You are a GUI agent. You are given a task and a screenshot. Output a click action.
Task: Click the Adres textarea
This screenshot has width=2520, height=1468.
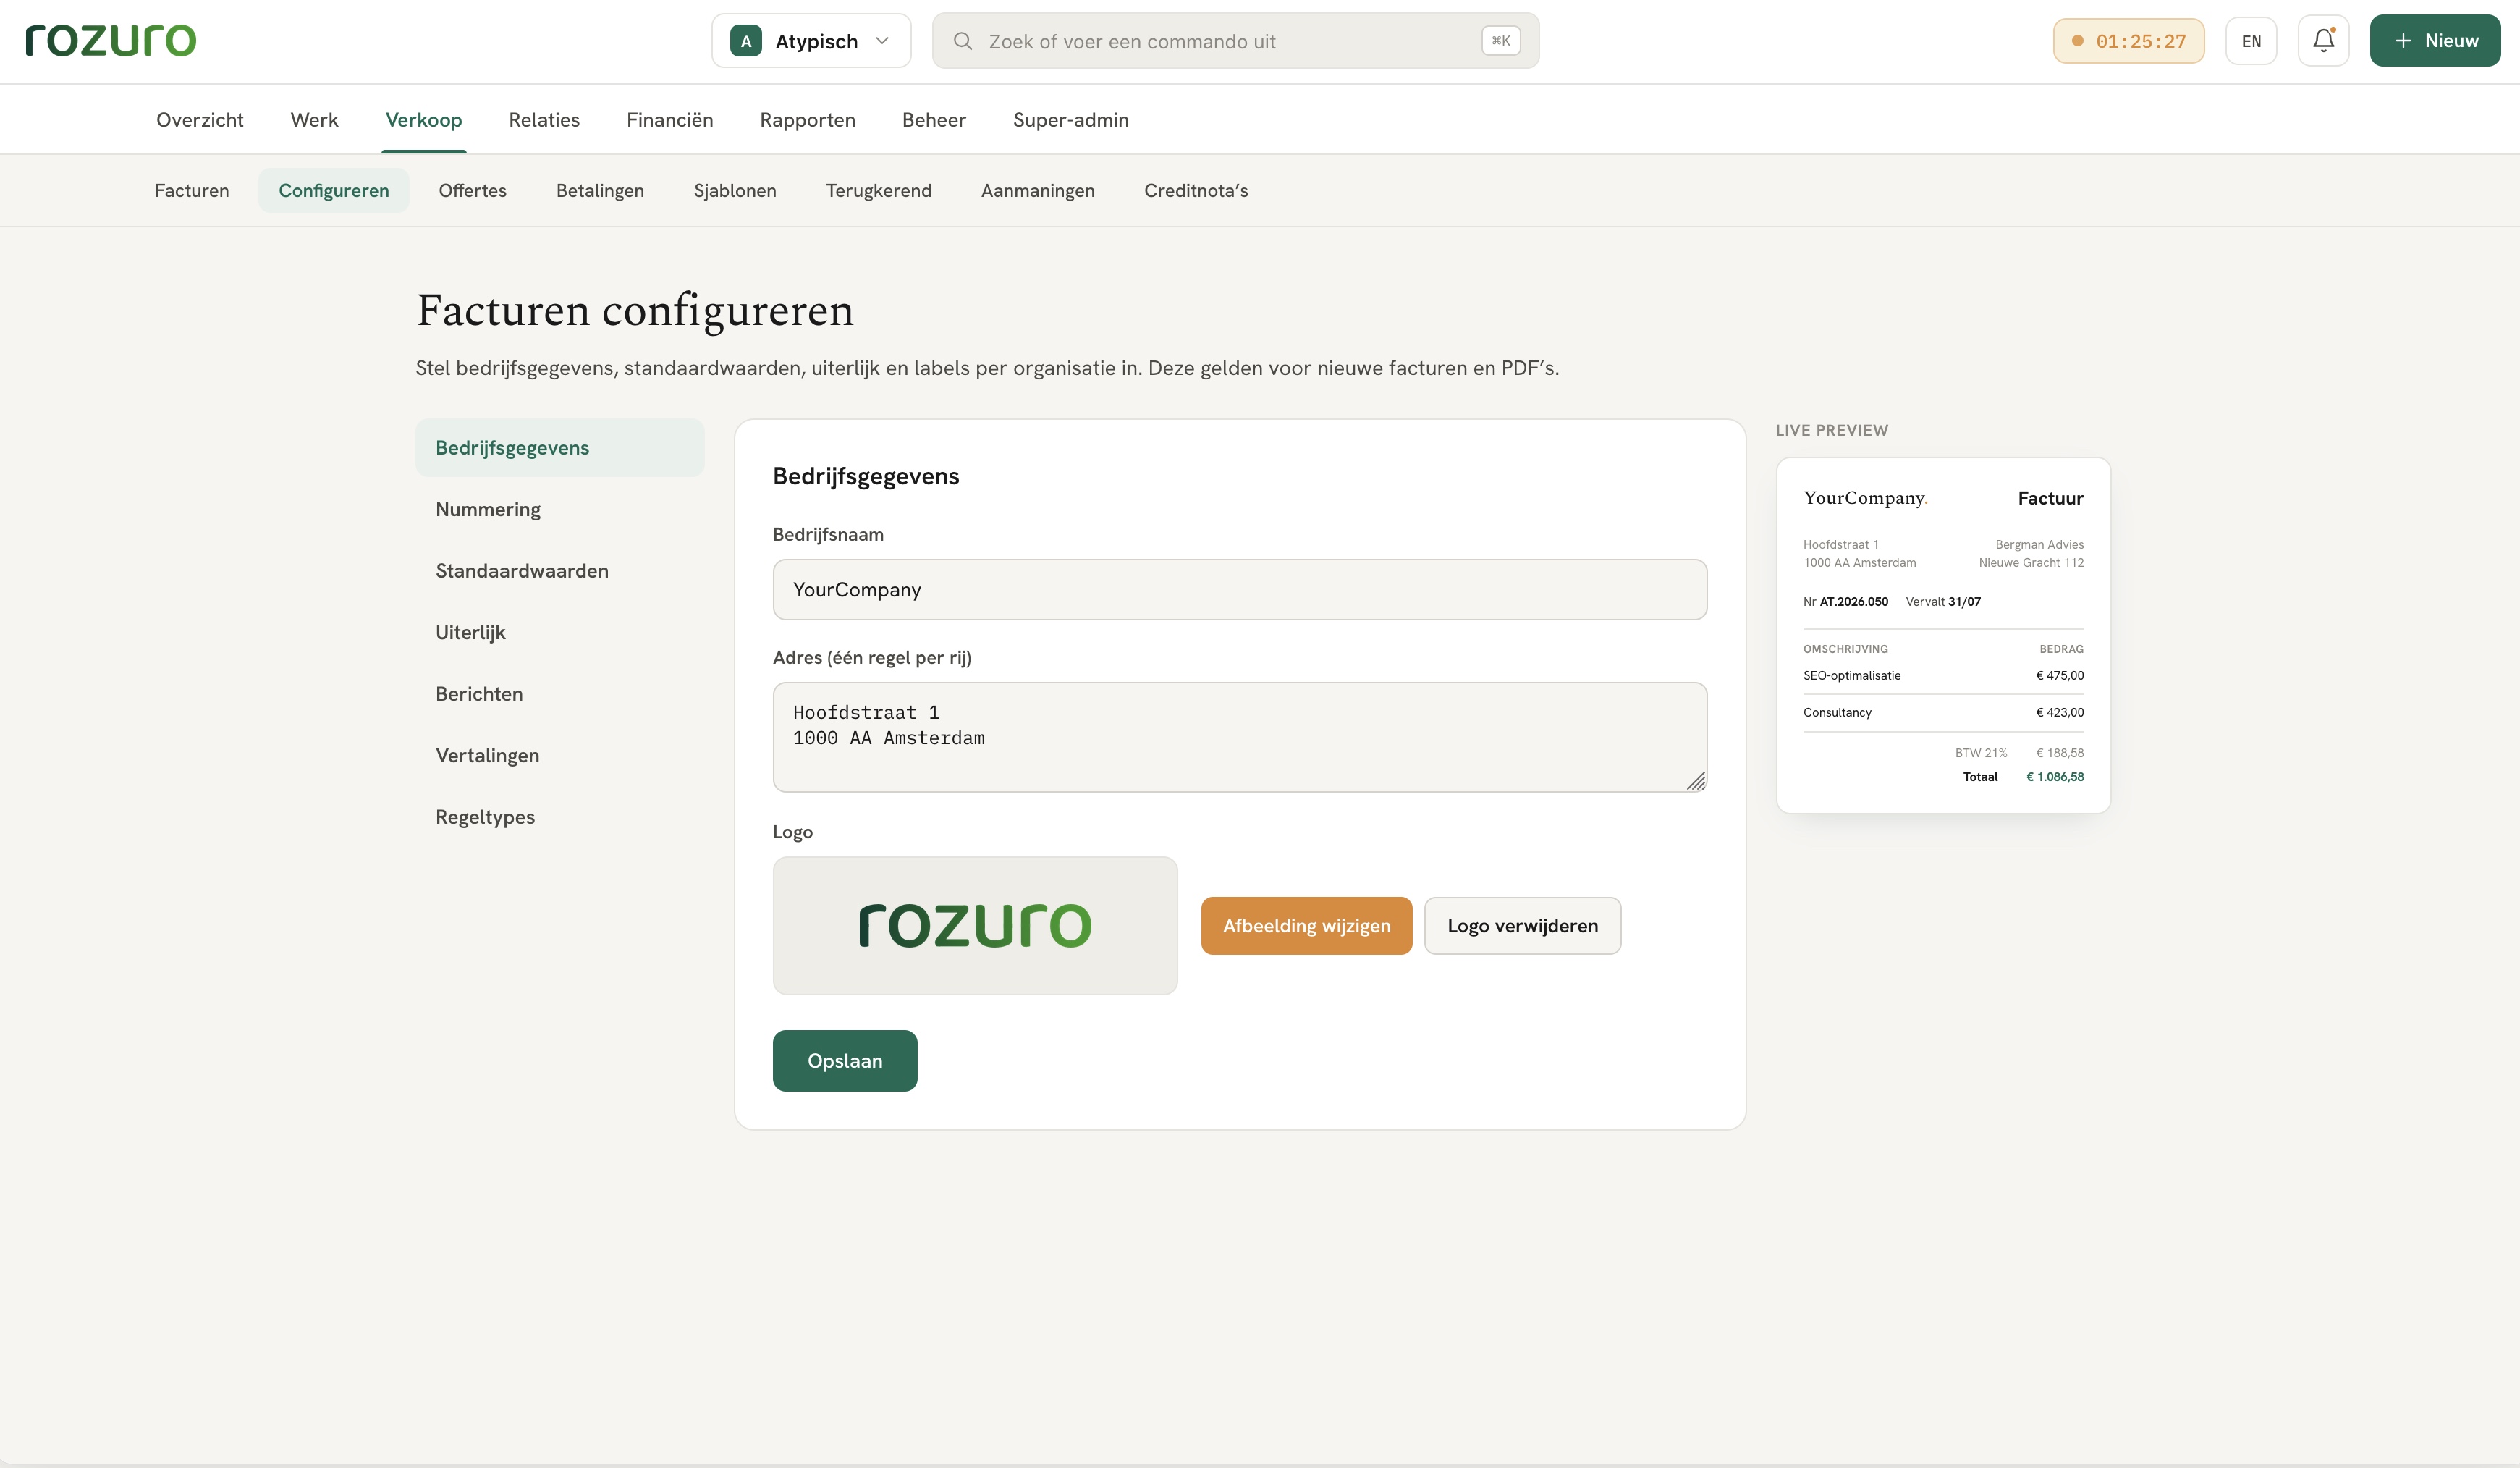[1240, 737]
